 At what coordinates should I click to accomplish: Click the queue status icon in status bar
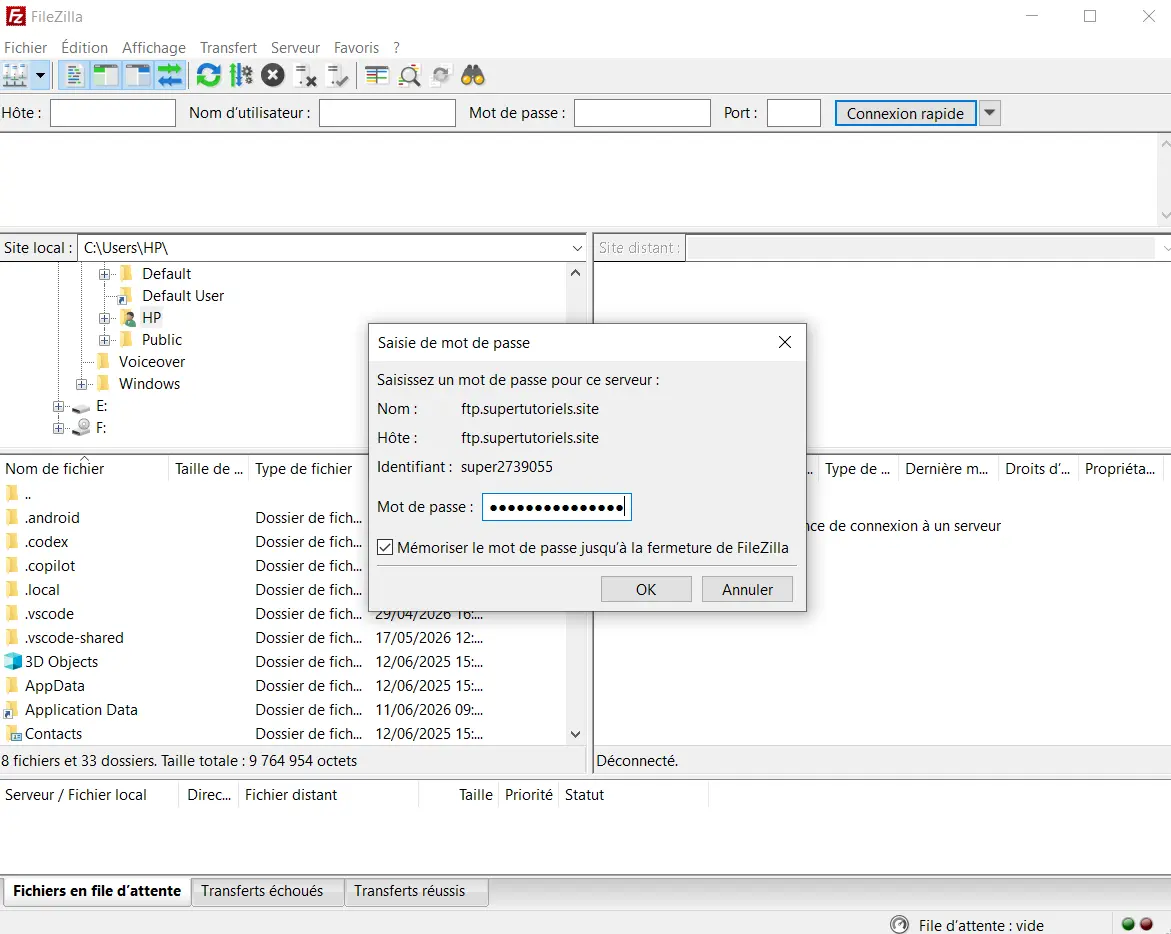click(x=899, y=925)
